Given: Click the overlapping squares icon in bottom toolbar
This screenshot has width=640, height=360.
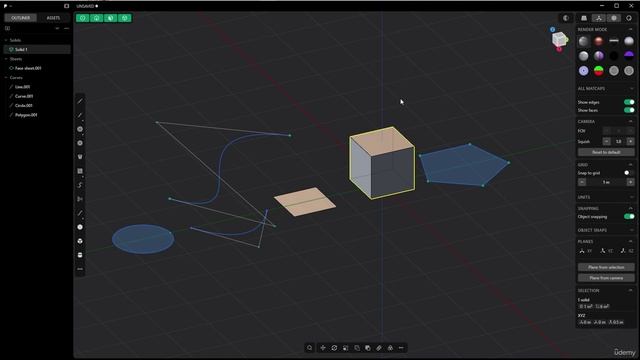Looking at the screenshot, I should (368, 348).
